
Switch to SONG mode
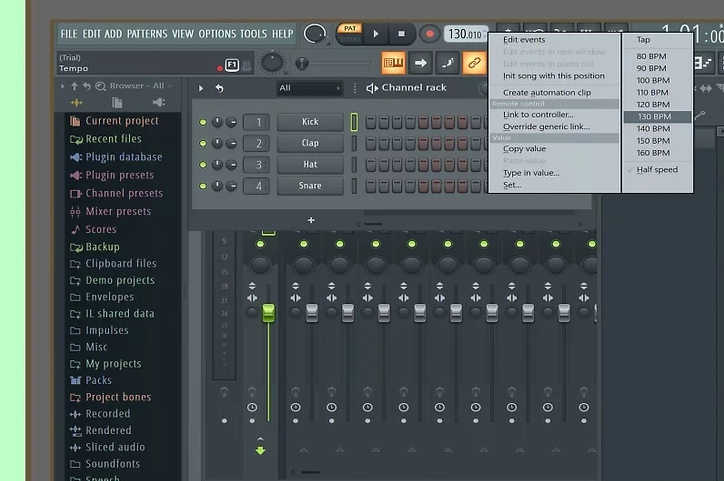point(350,40)
